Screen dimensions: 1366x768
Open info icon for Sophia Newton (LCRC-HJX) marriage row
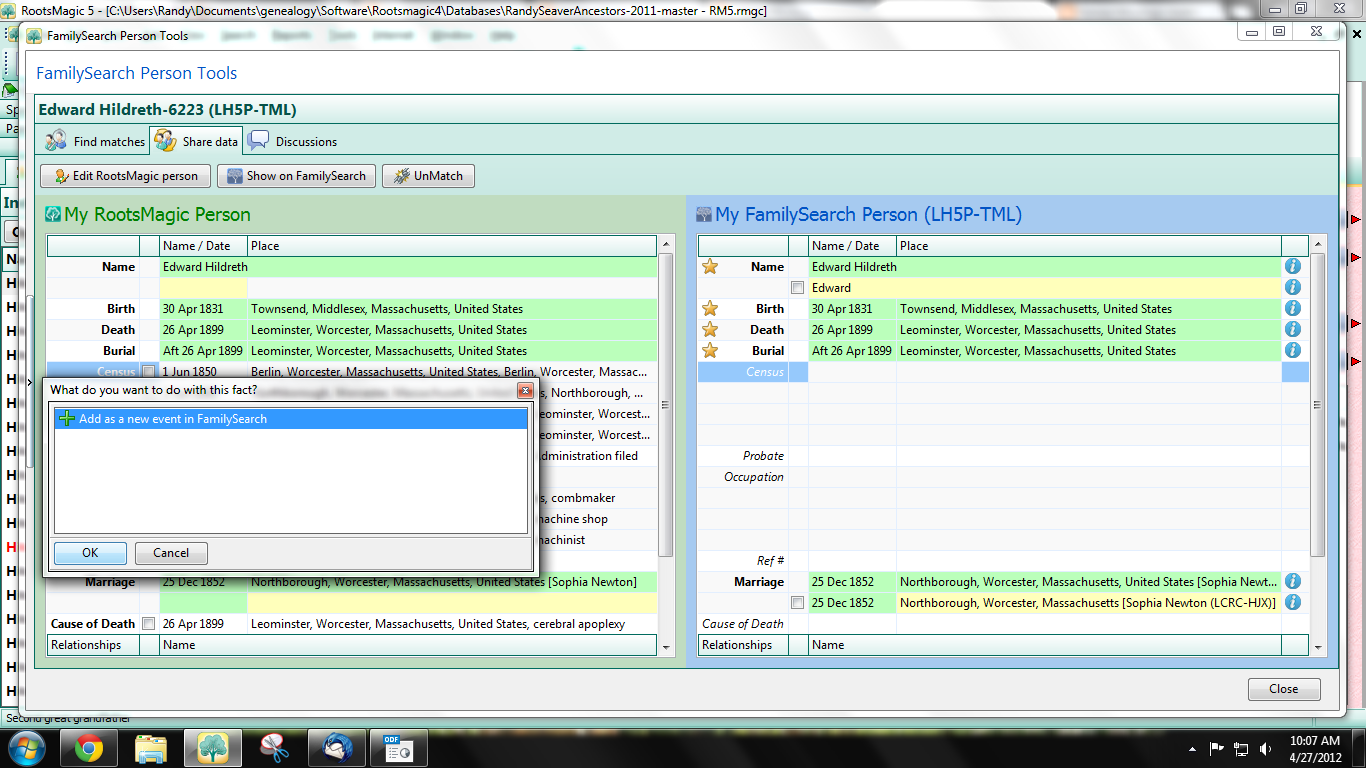coord(1293,603)
